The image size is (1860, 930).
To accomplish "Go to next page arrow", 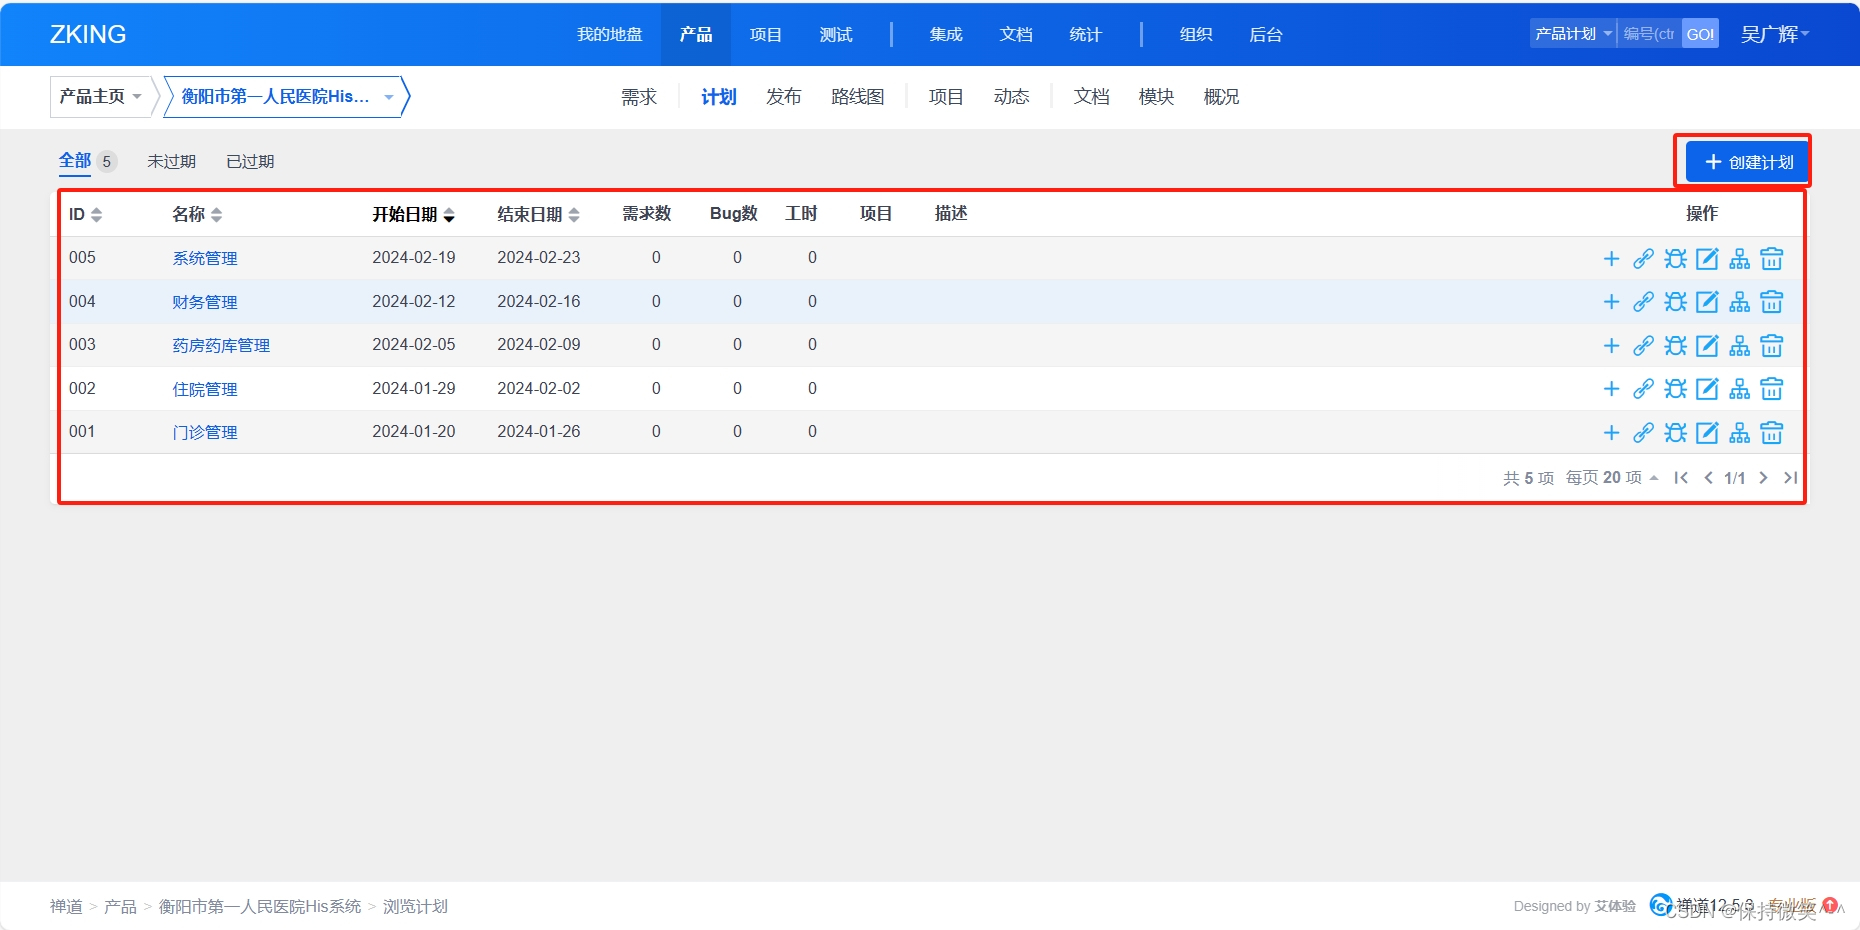I will tap(1763, 478).
